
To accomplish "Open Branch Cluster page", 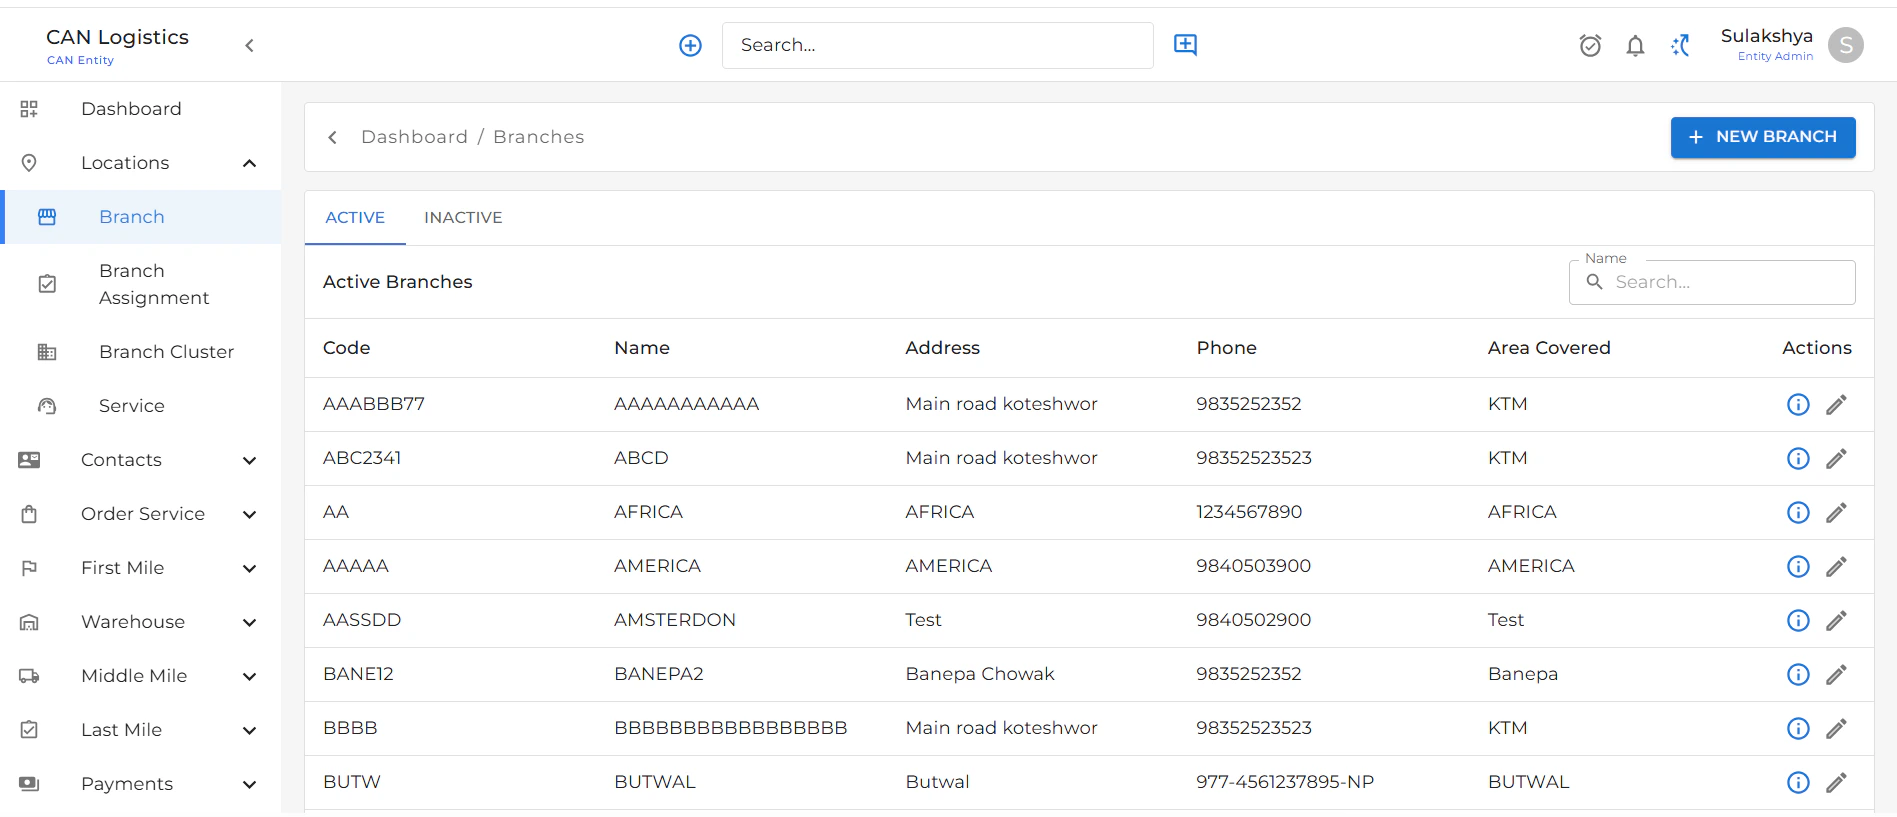I will [x=140, y=352].
